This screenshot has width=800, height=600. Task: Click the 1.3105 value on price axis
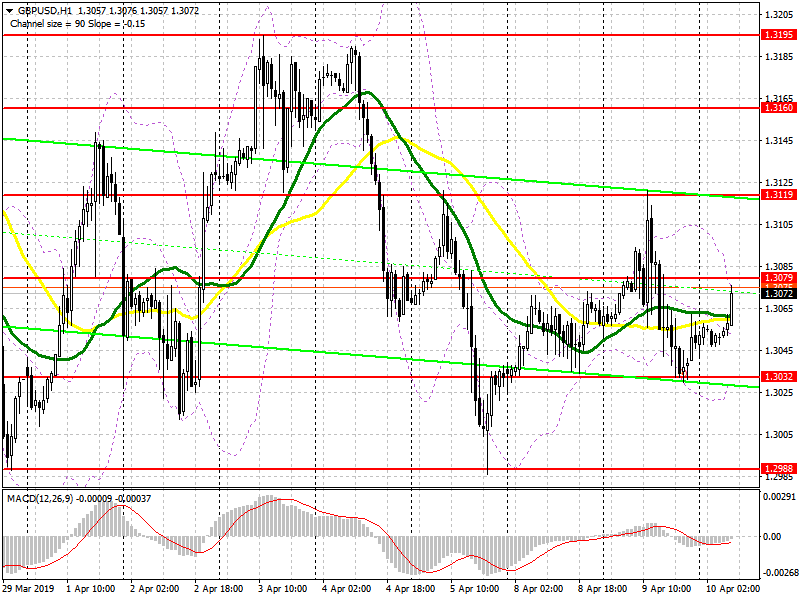(x=779, y=224)
